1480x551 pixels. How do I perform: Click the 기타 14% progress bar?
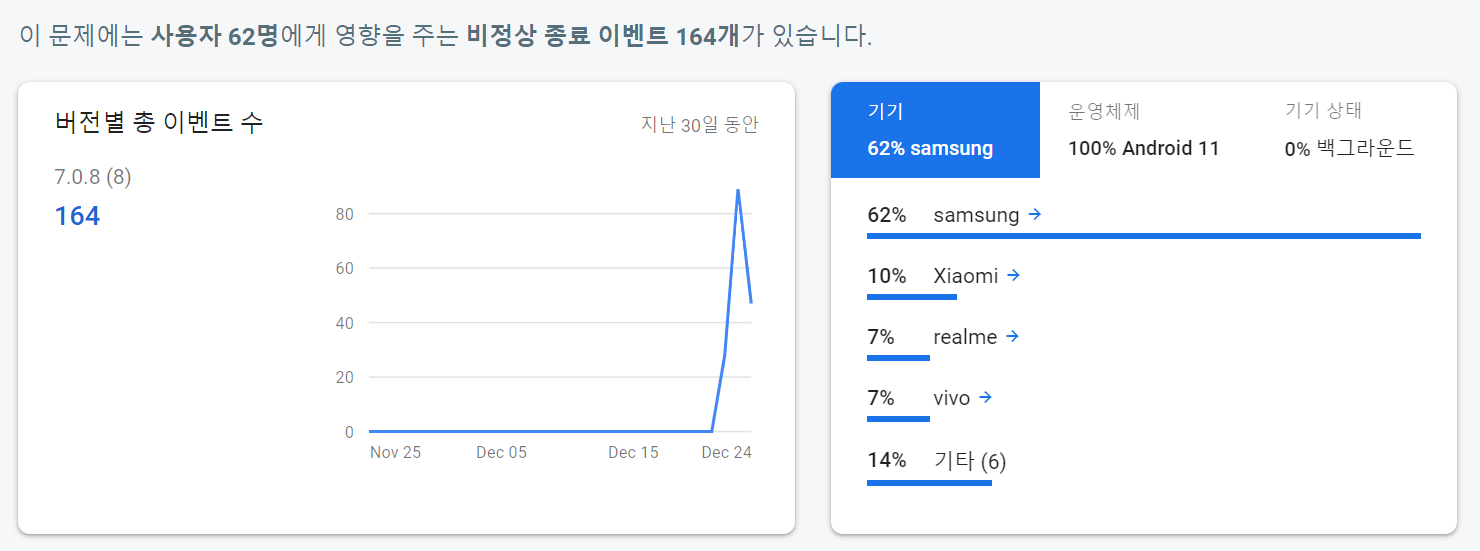click(929, 483)
